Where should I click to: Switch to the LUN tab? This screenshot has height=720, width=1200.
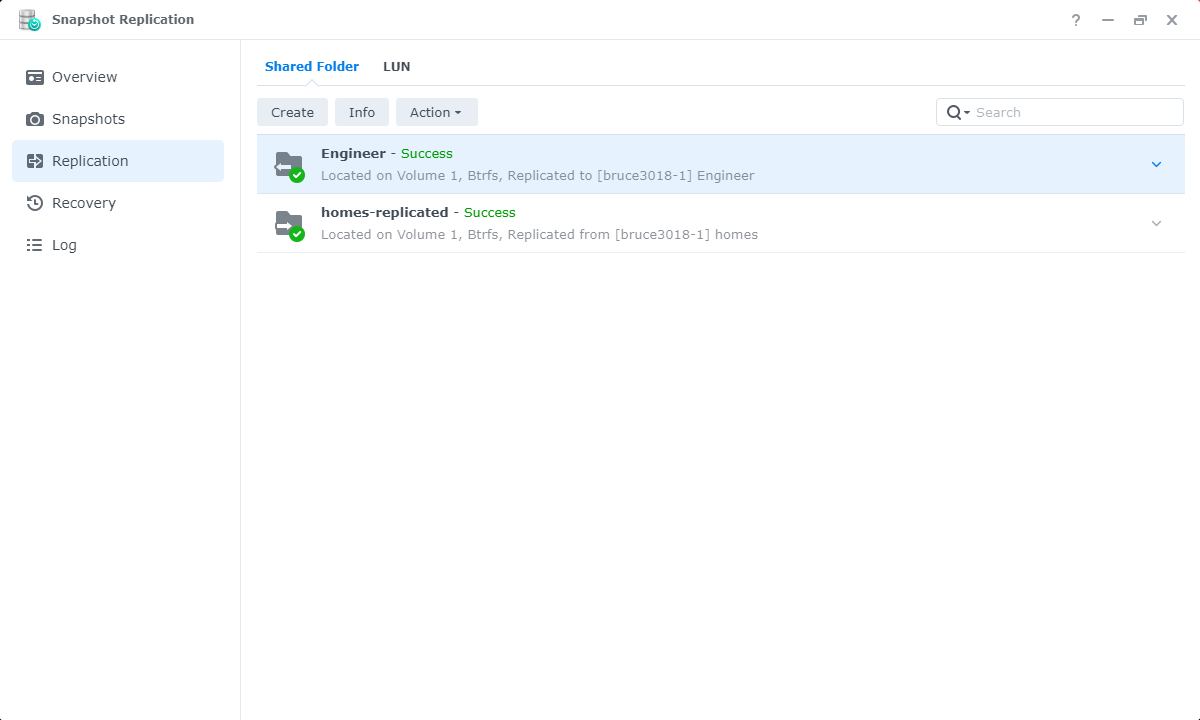click(396, 67)
